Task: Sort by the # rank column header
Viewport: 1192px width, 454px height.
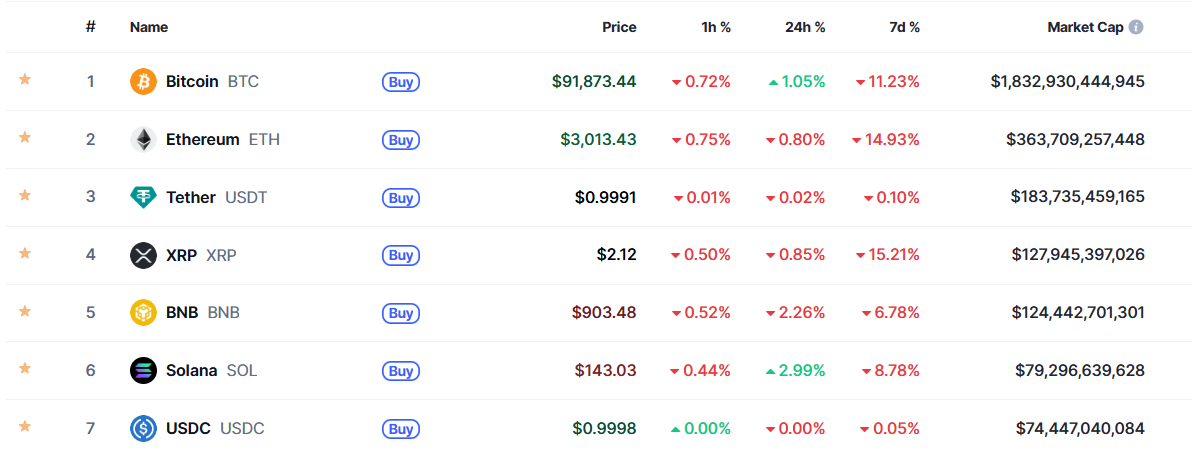Action: pos(90,27)
